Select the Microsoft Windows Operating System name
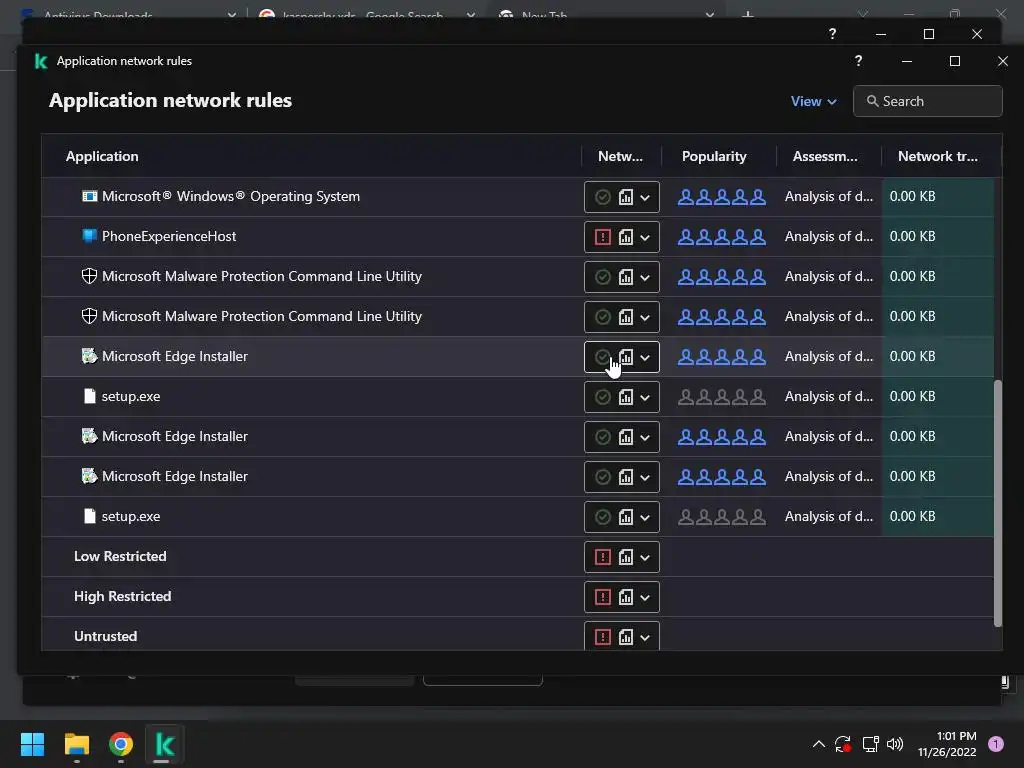The image size is (1024, 768). coord(231,197)
